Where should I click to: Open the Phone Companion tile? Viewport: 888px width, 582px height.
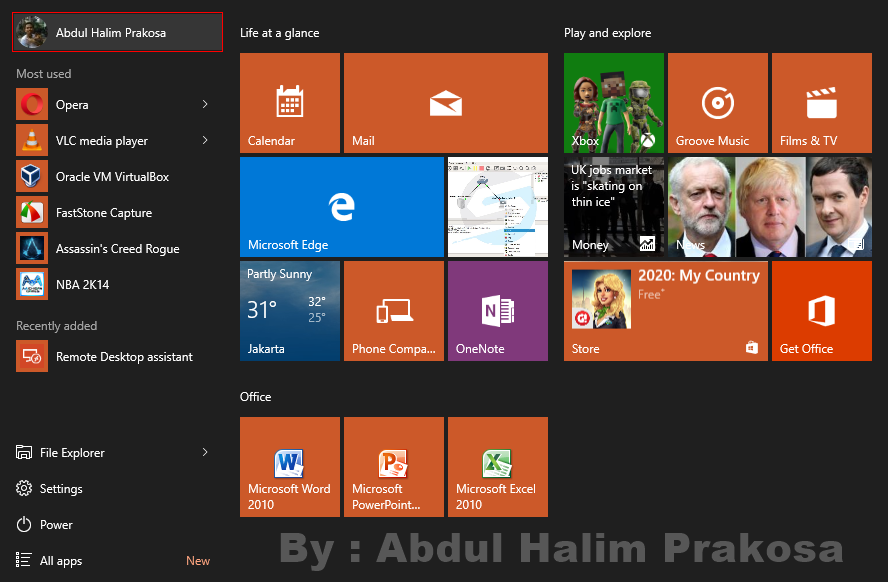[394, 311]
